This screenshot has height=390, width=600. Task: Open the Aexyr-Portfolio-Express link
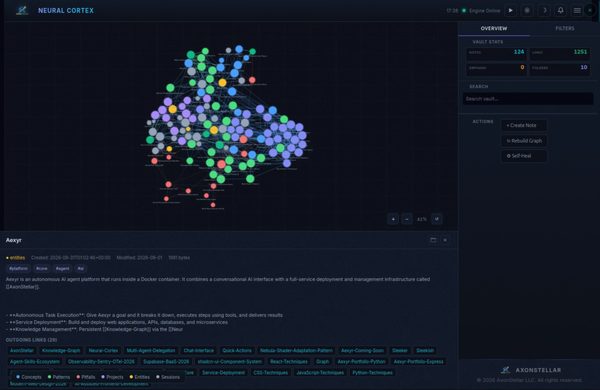(x=418, y=361)
